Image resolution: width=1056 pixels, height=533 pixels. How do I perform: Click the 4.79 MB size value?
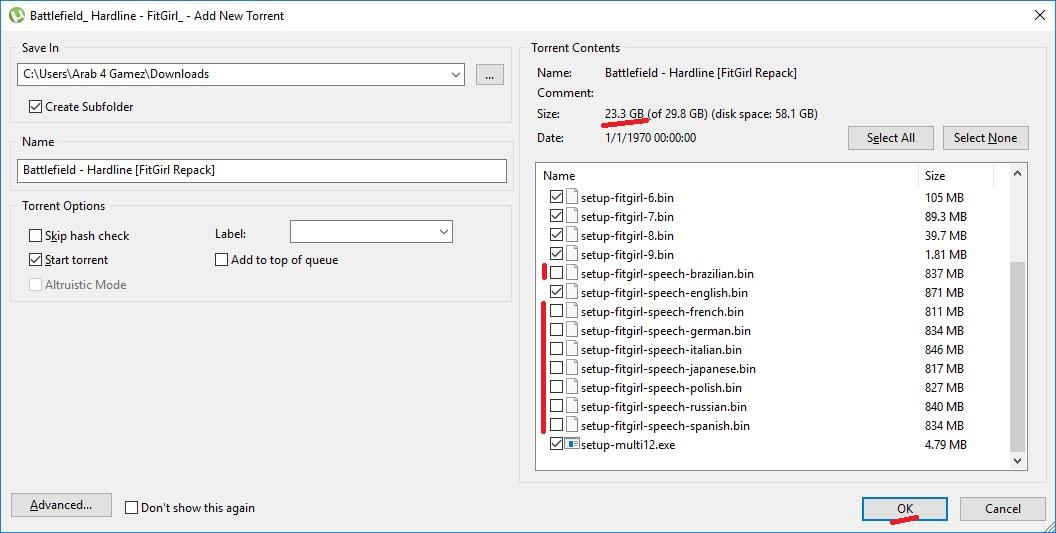tap(946, 445)
